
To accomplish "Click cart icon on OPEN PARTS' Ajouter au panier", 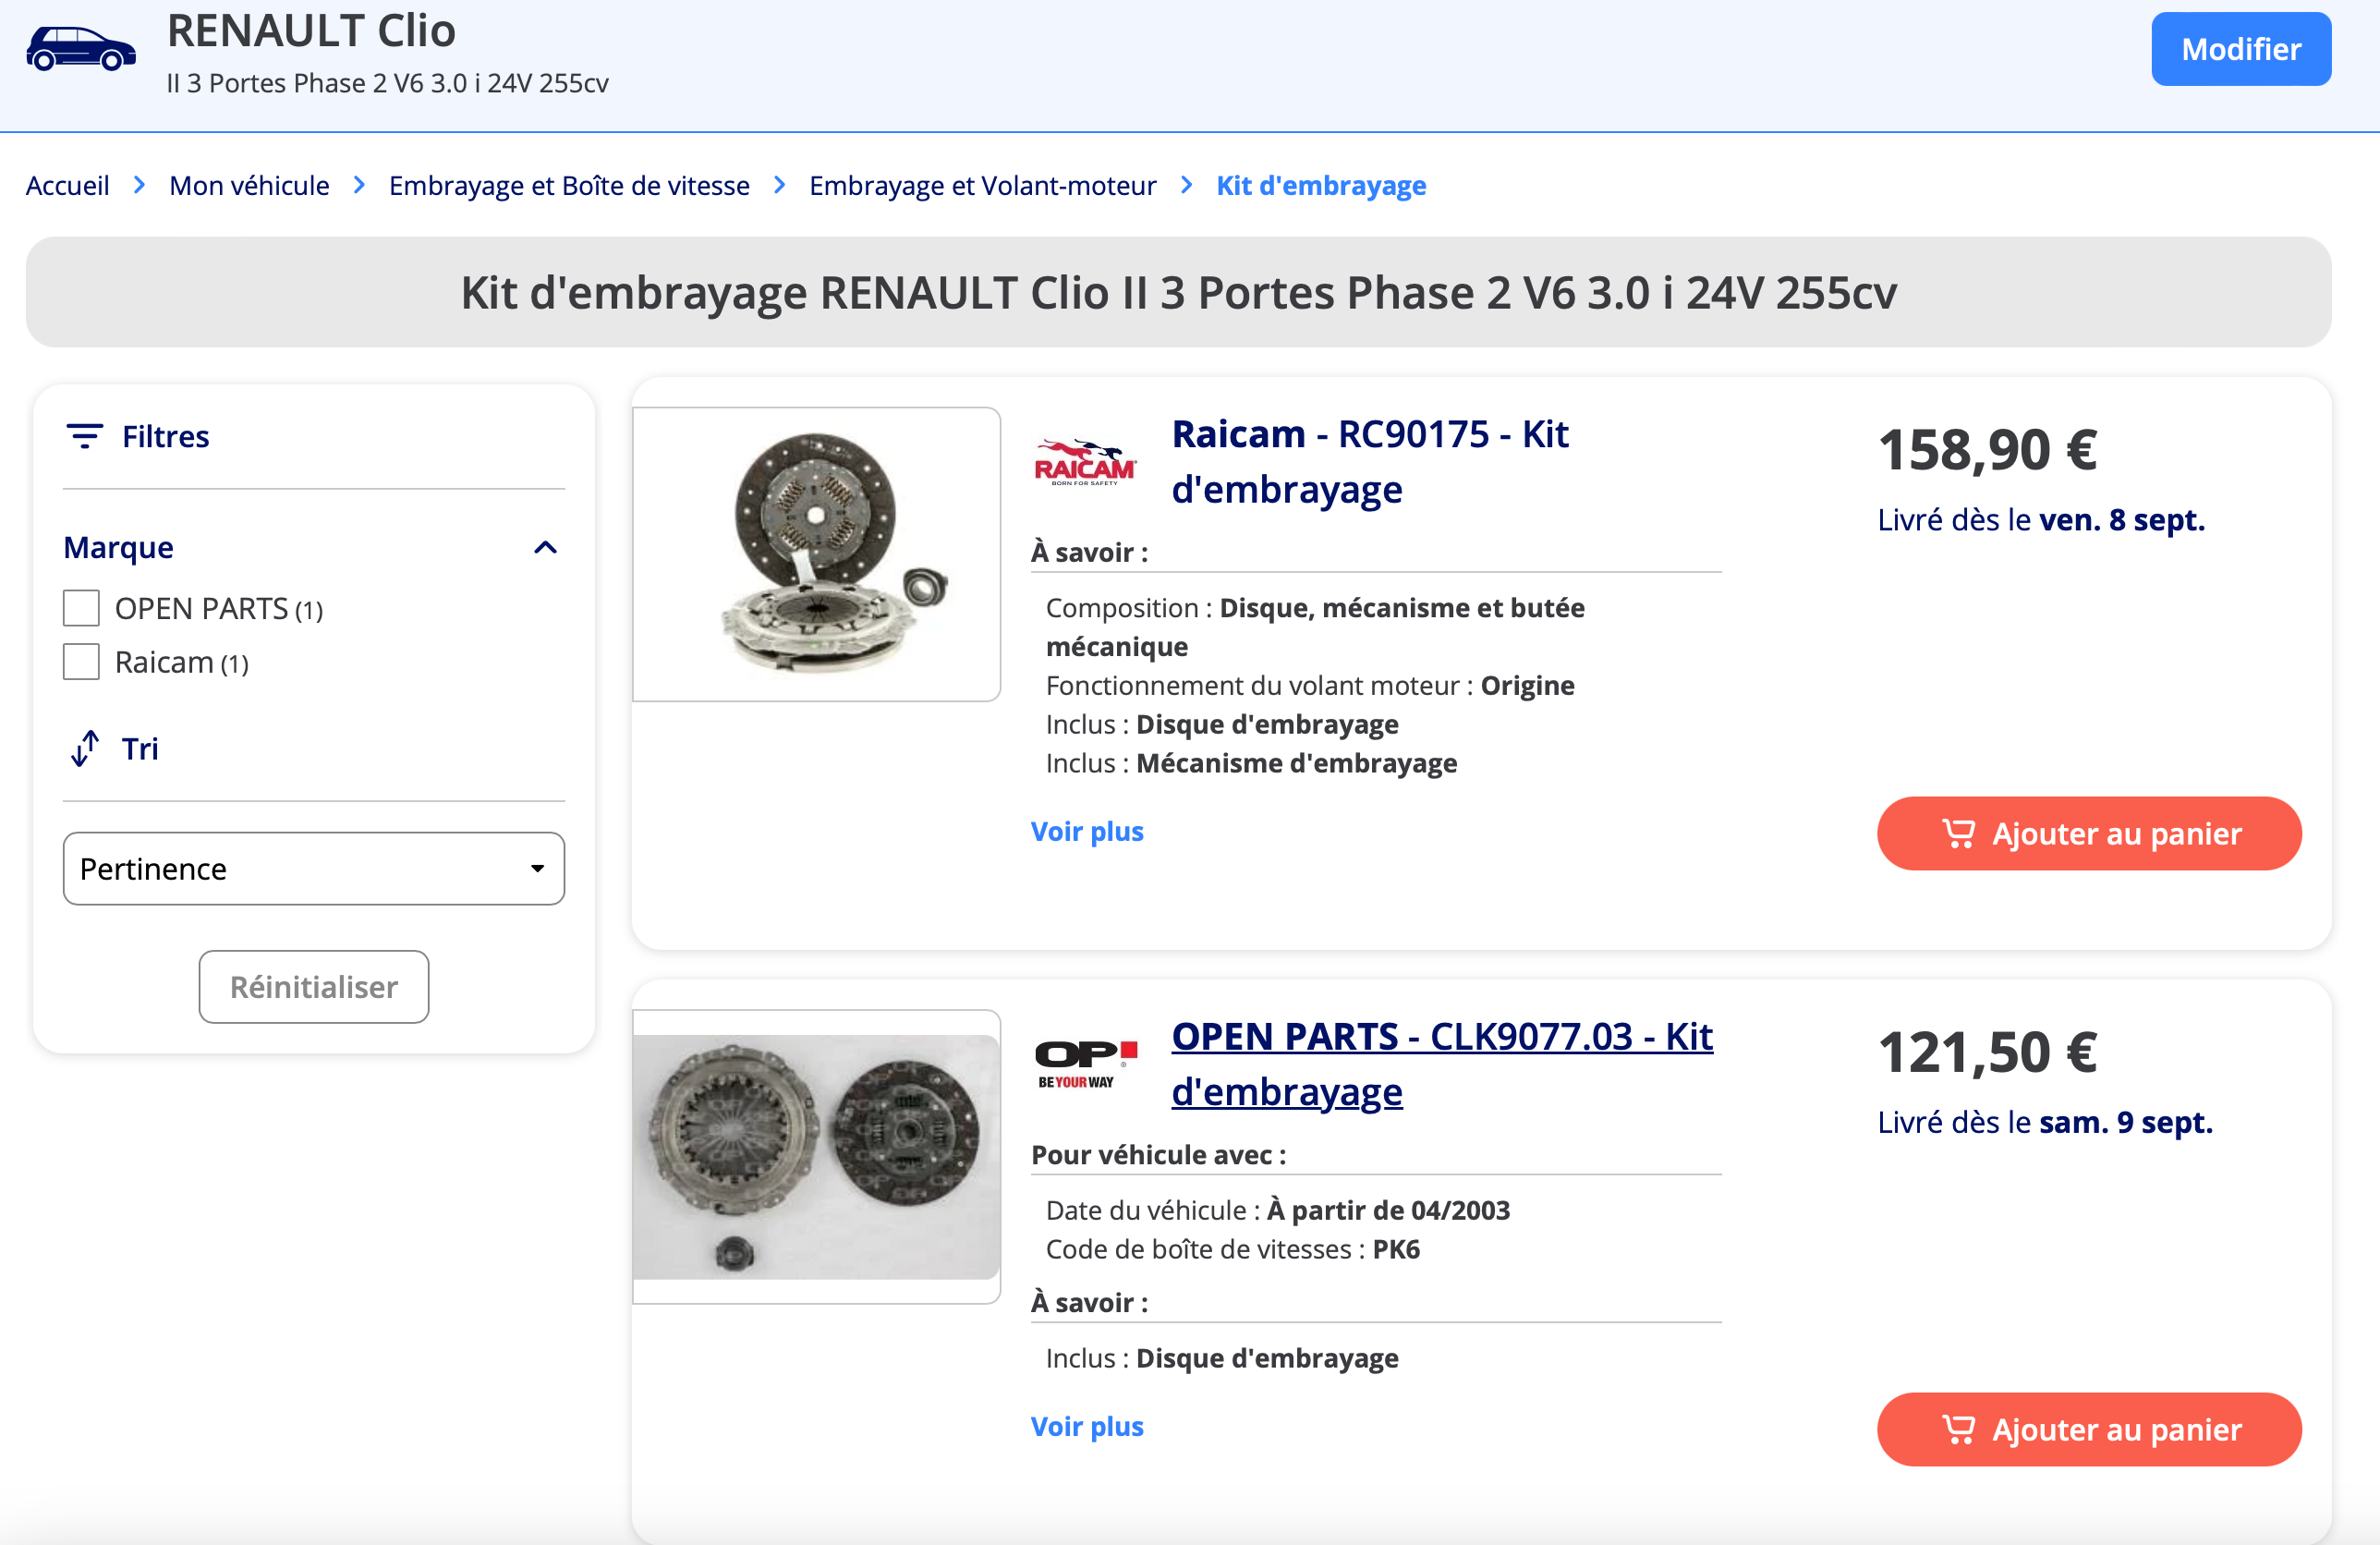I will coord(1957,1429).
